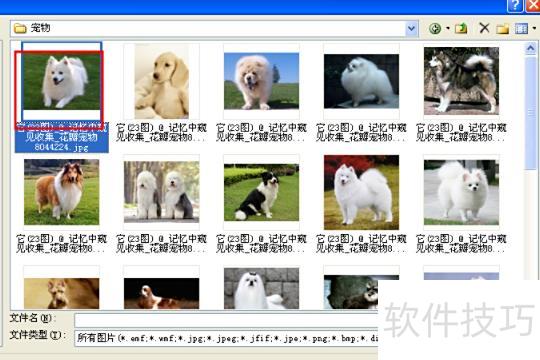Viewport: 540px width, 360px height.
Task: Select the white Maltese with topknot thumbnail
Action: [261, 288]
